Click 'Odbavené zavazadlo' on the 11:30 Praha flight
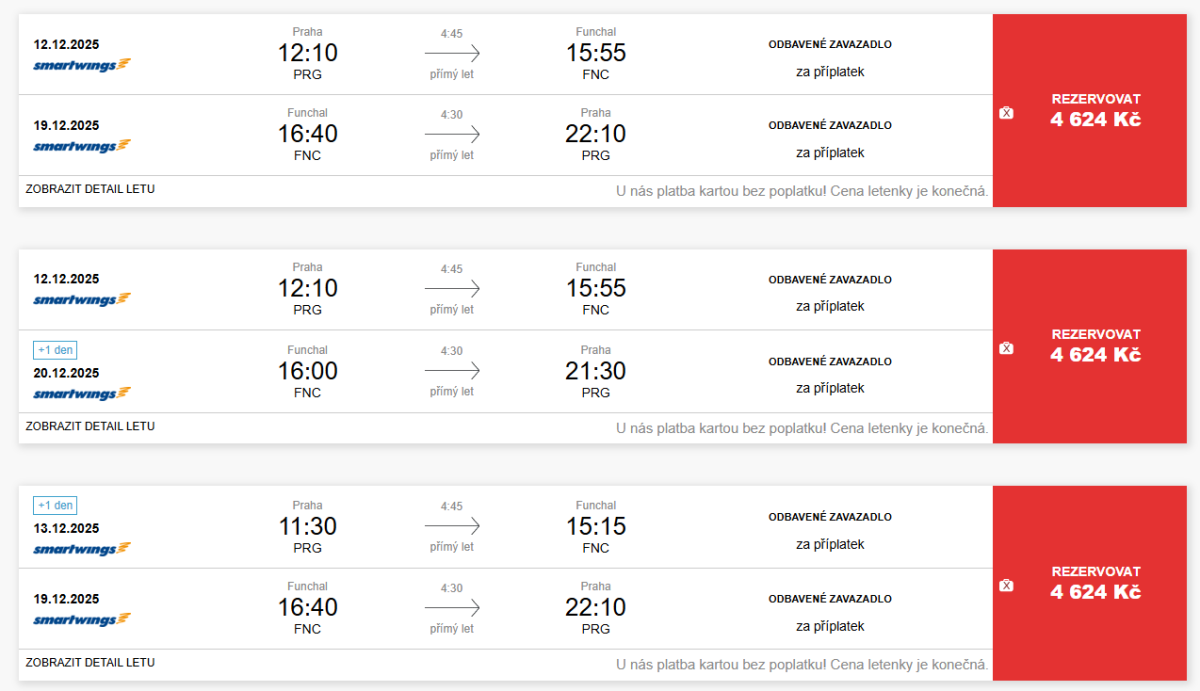 point(830,517)
